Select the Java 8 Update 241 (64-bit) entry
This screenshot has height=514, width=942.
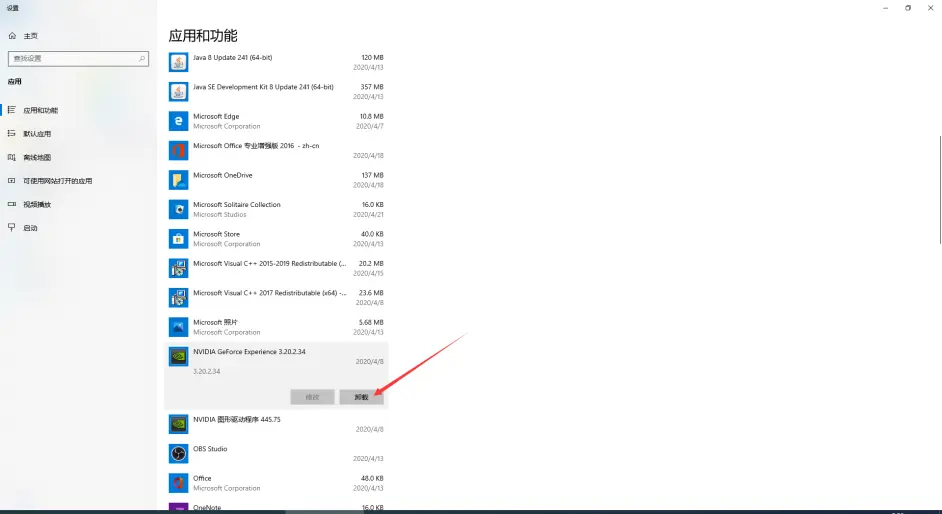(x=276, y=62)
